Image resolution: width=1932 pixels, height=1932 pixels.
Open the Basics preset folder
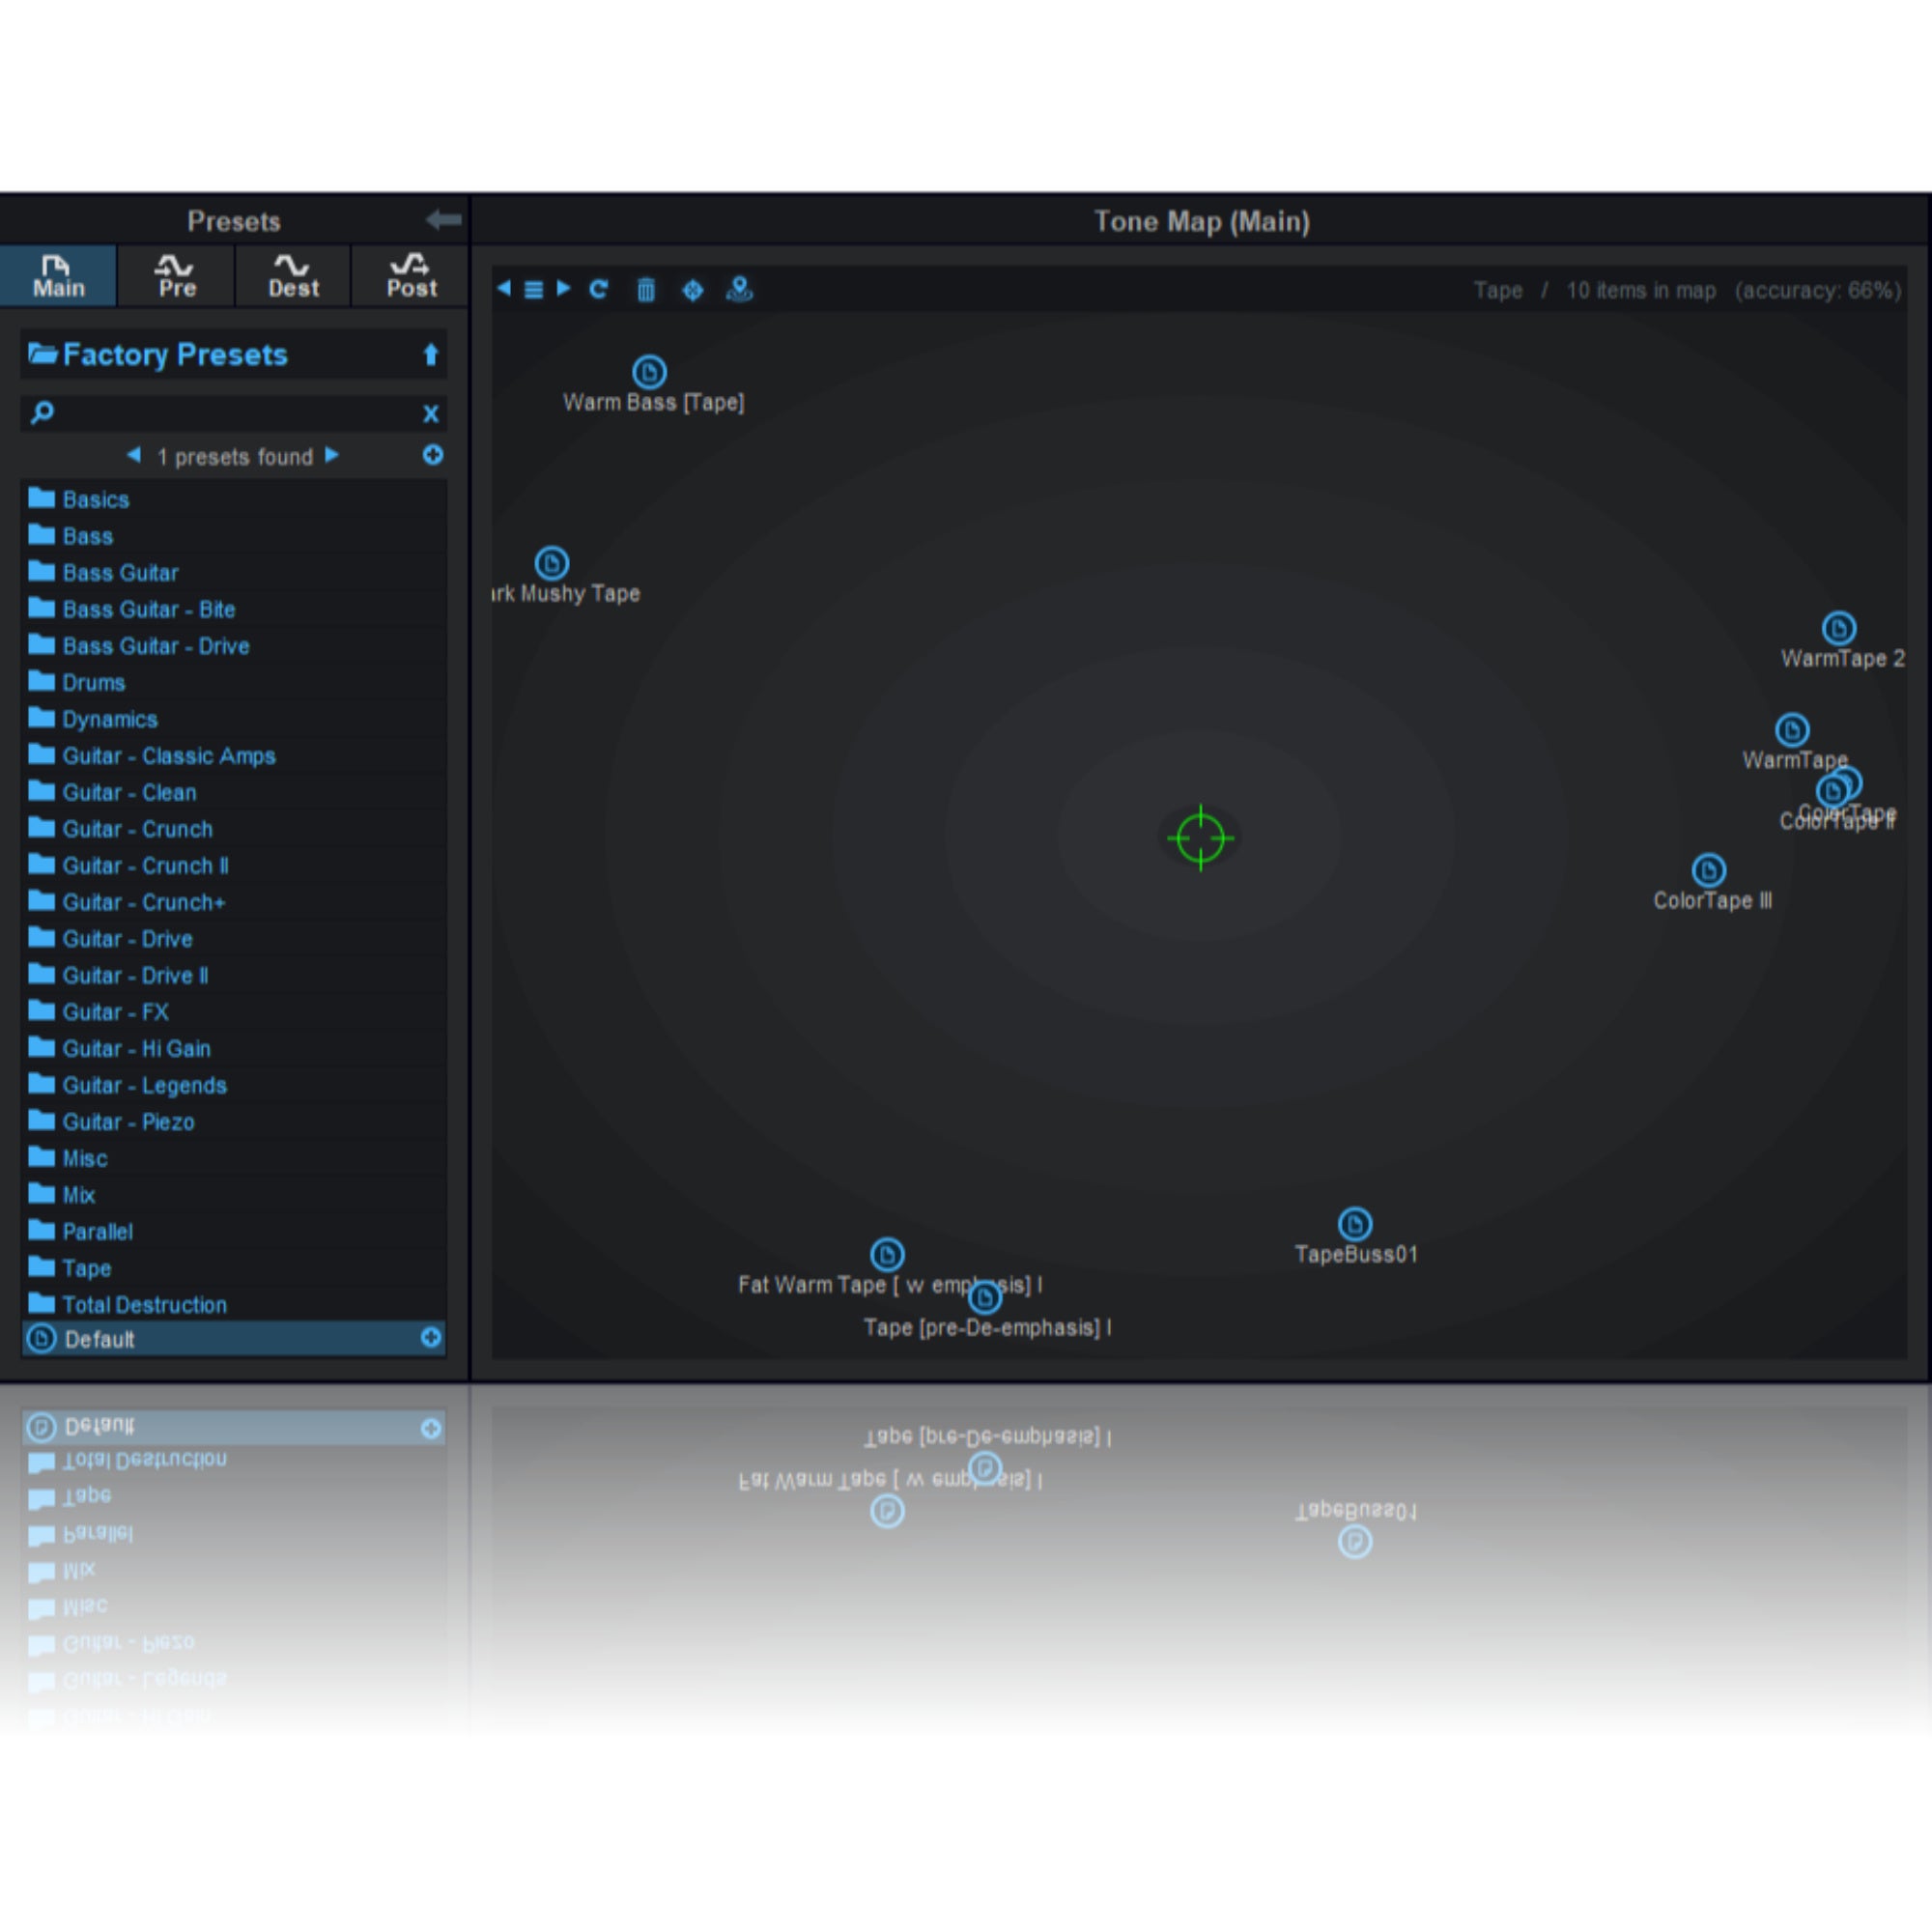(x=233, y=499)
